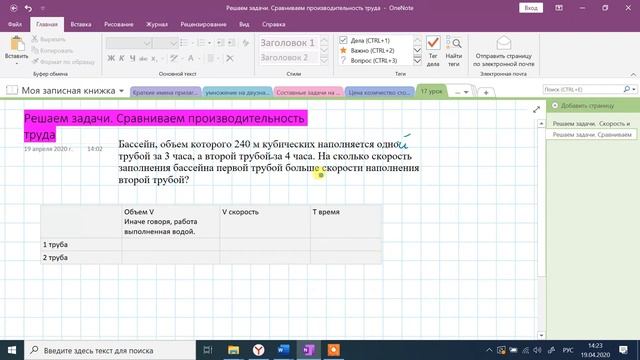The image size is (640, 360).
Task: Click the back arrow in title bar
Action: [x=13, y=8]
